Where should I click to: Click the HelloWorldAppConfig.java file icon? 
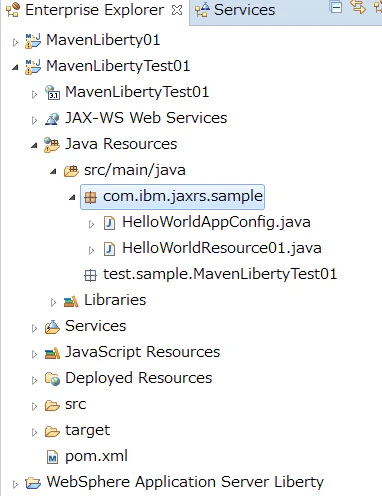click(109, 223)
